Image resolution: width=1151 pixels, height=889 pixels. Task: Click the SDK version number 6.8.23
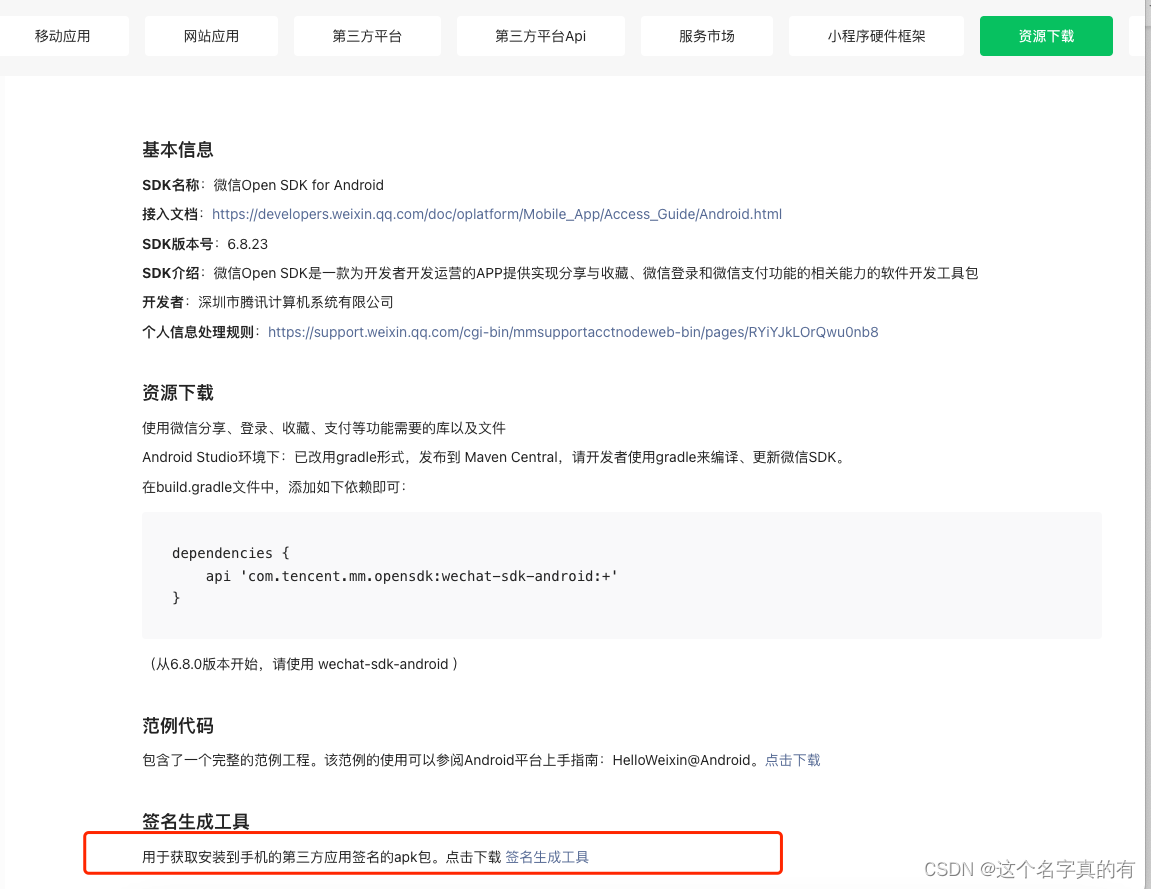[247, 244]
